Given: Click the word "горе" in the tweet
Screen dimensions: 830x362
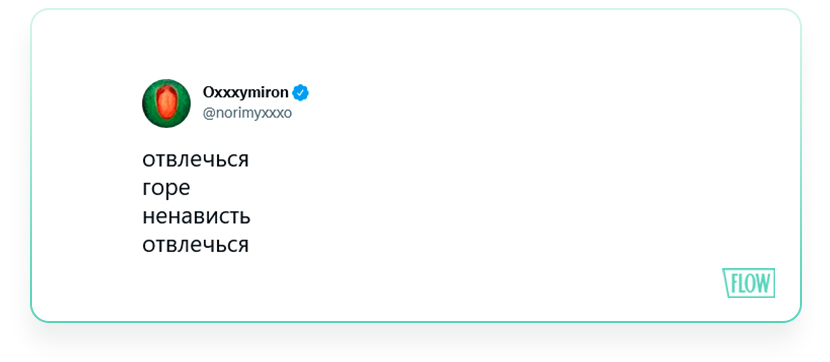Looking at the screenshot, I should [166, 189].
